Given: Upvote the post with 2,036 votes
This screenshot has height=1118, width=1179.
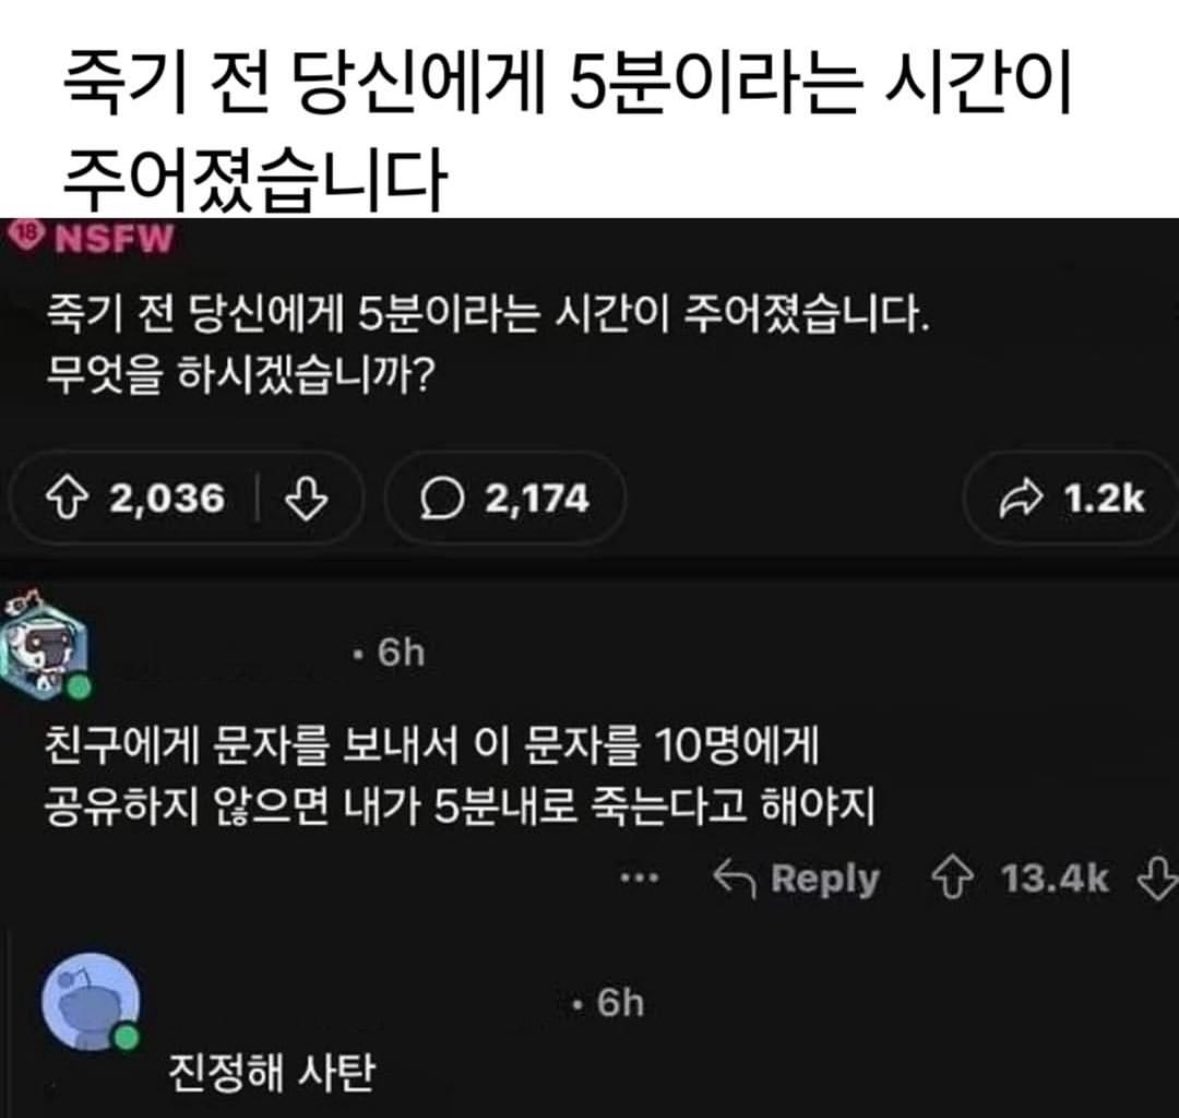Looking at the screenshot, I should 67,498.
